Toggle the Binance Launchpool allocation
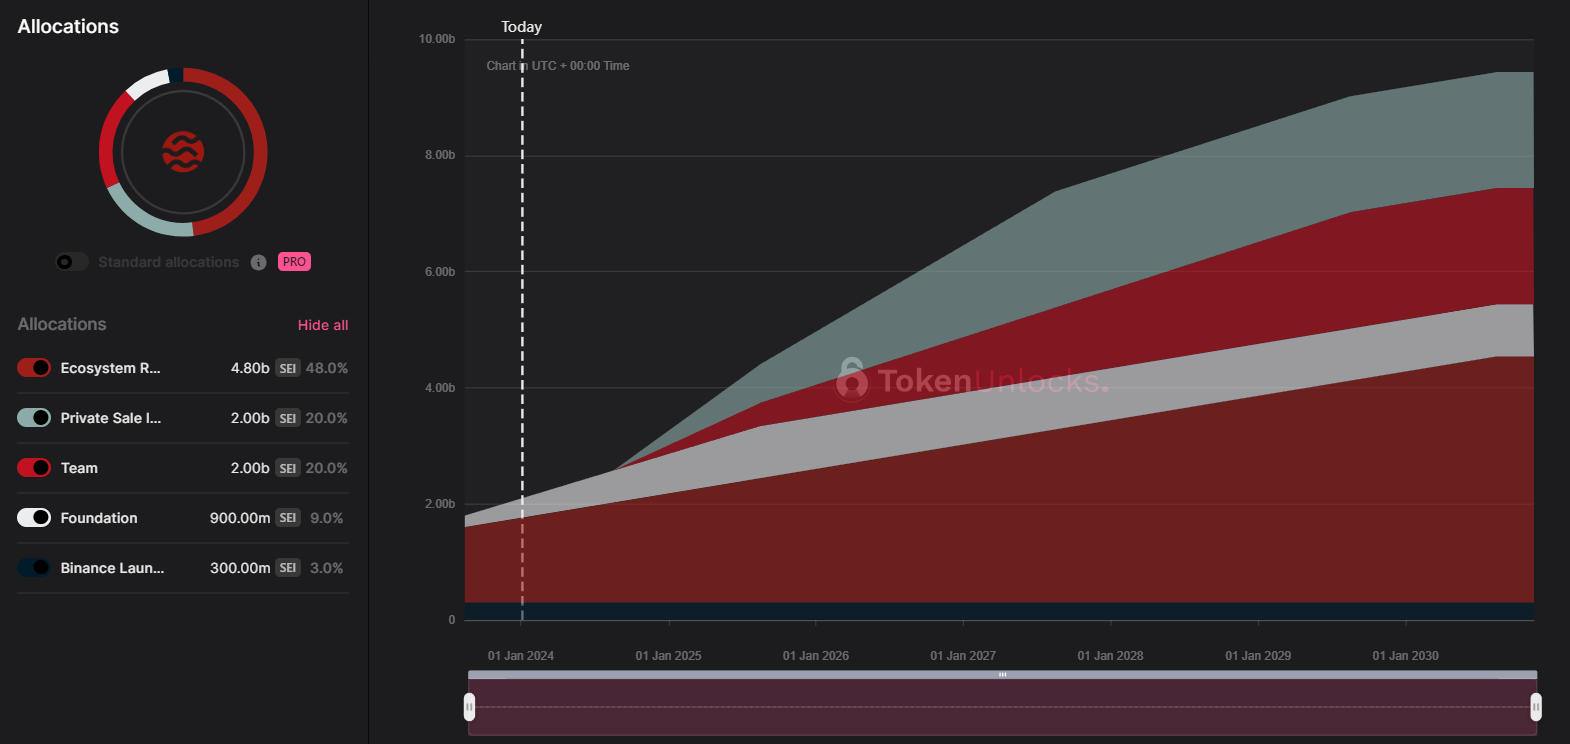Image resolution: width=1570 pixels, height=744 pixels. (34, 568)
